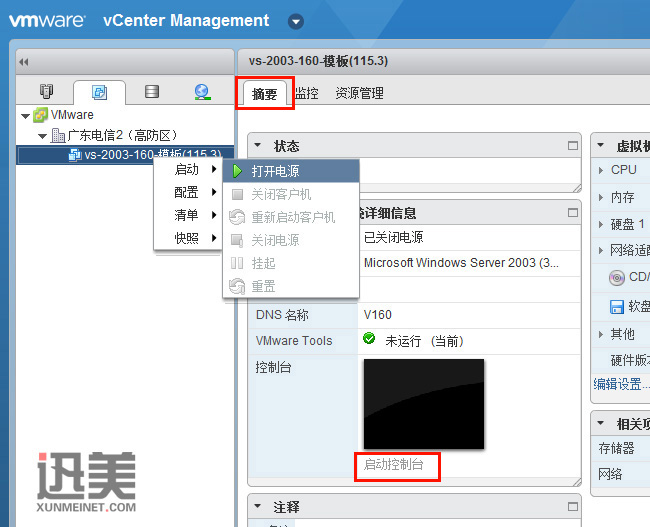Expand the 内存 hardware row
The image size is (650, 527).
601,197
